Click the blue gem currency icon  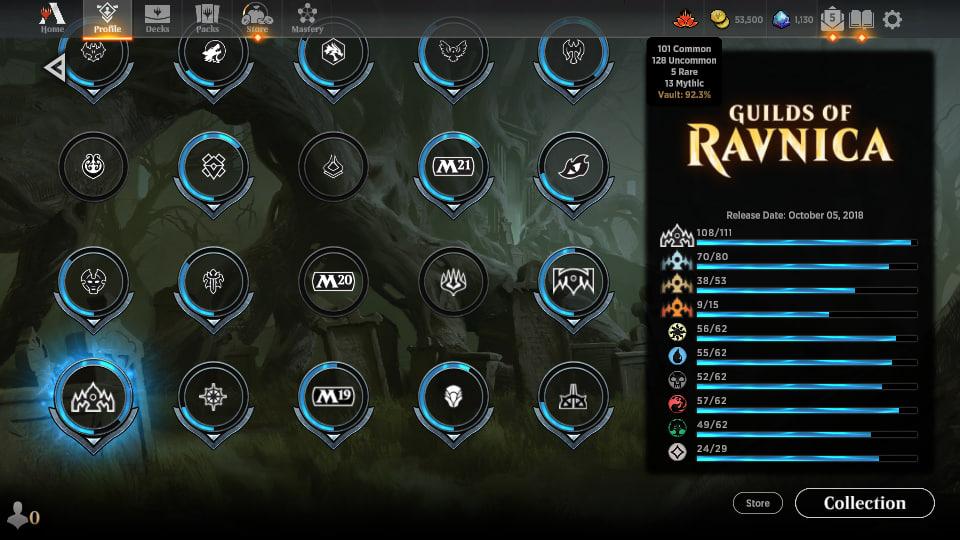click(781, 20)
